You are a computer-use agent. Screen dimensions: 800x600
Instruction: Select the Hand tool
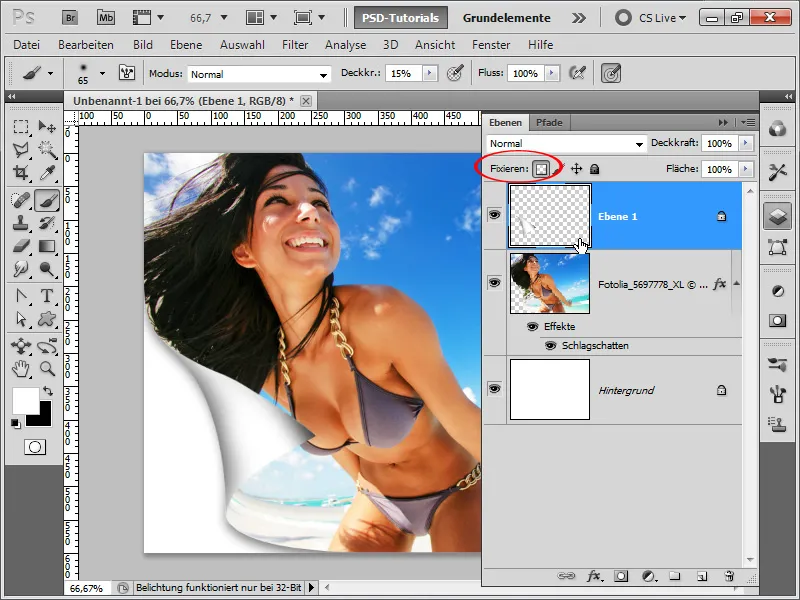[x=20, y=368]
